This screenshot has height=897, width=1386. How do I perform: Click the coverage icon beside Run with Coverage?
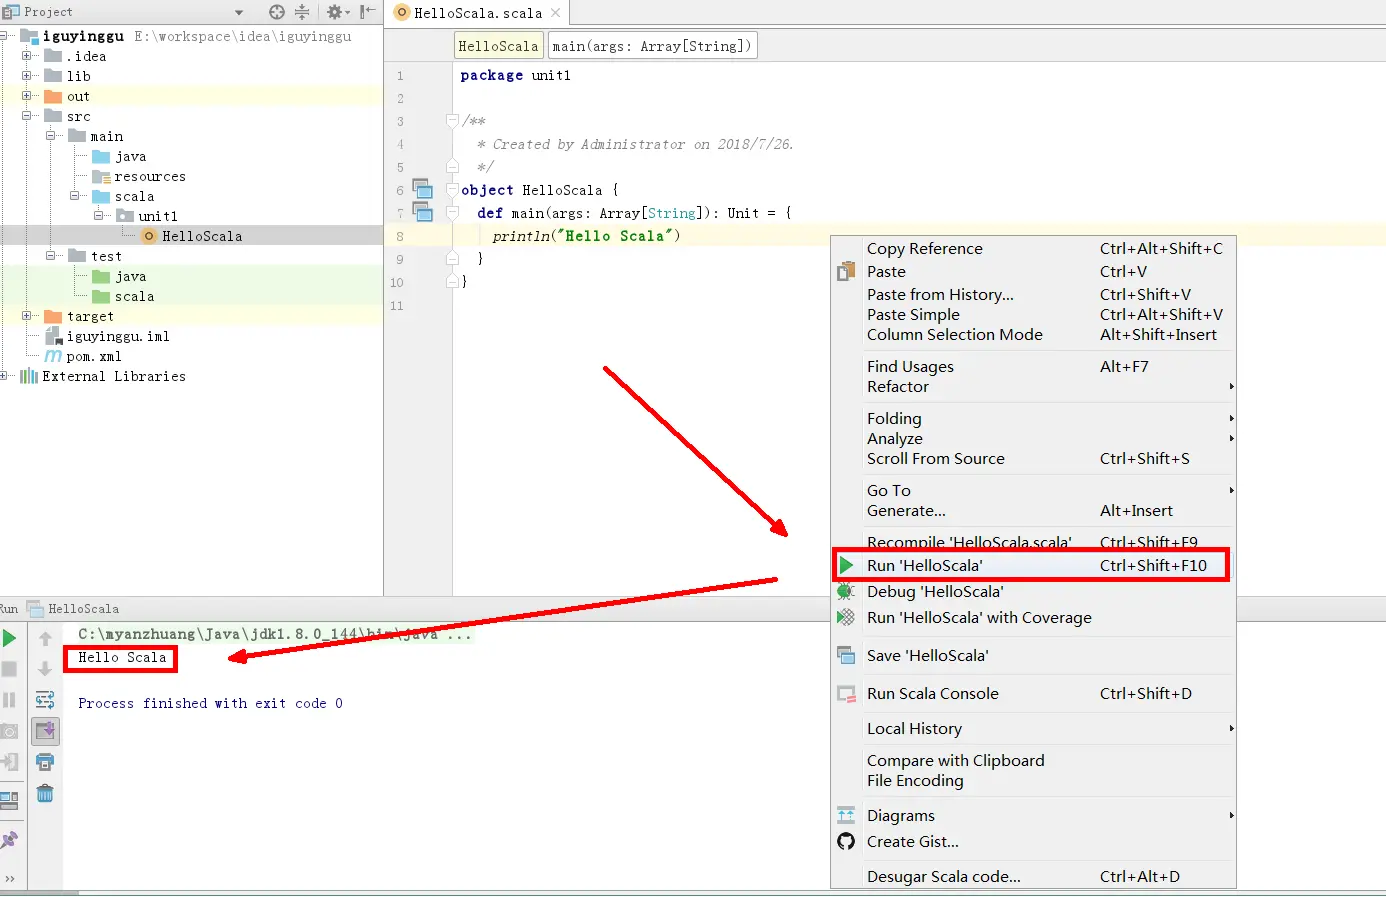(846, 617)
